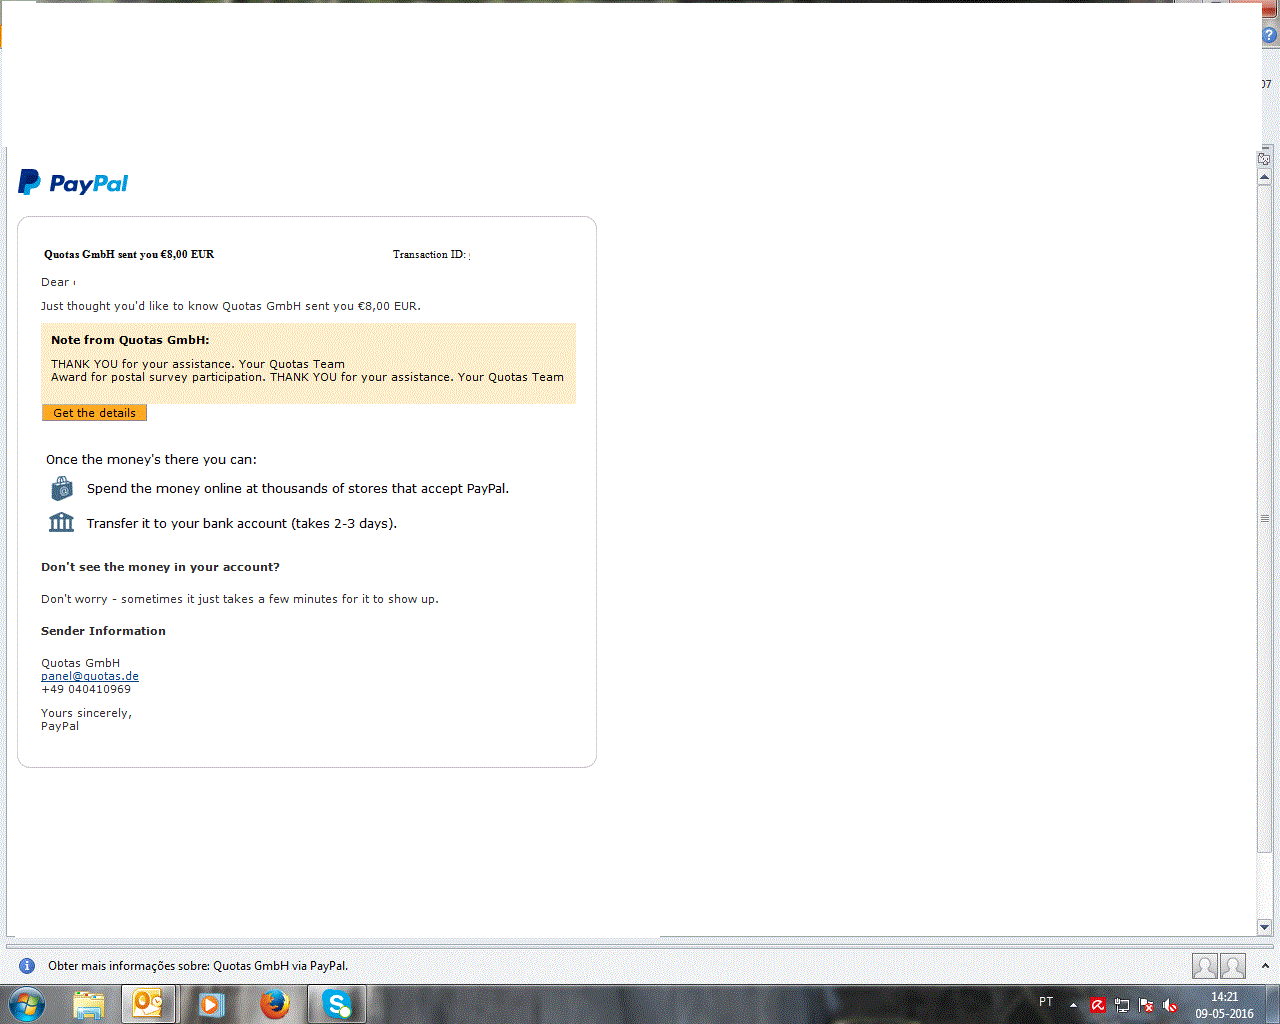This screenshot has width=1280, height=1024.
Task: Click the orange Get the details button
Action: click(94, 413)
